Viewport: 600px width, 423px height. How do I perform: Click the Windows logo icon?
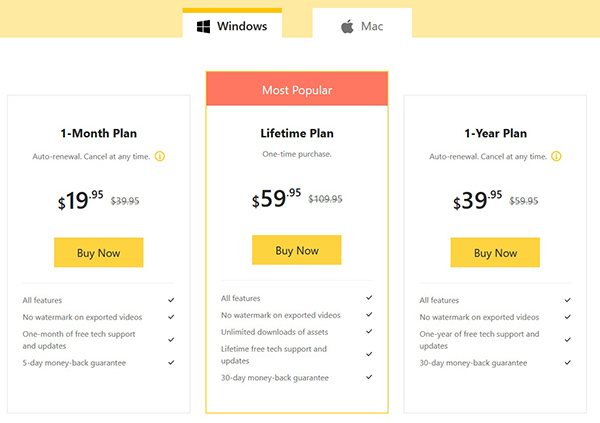[203, 26]
